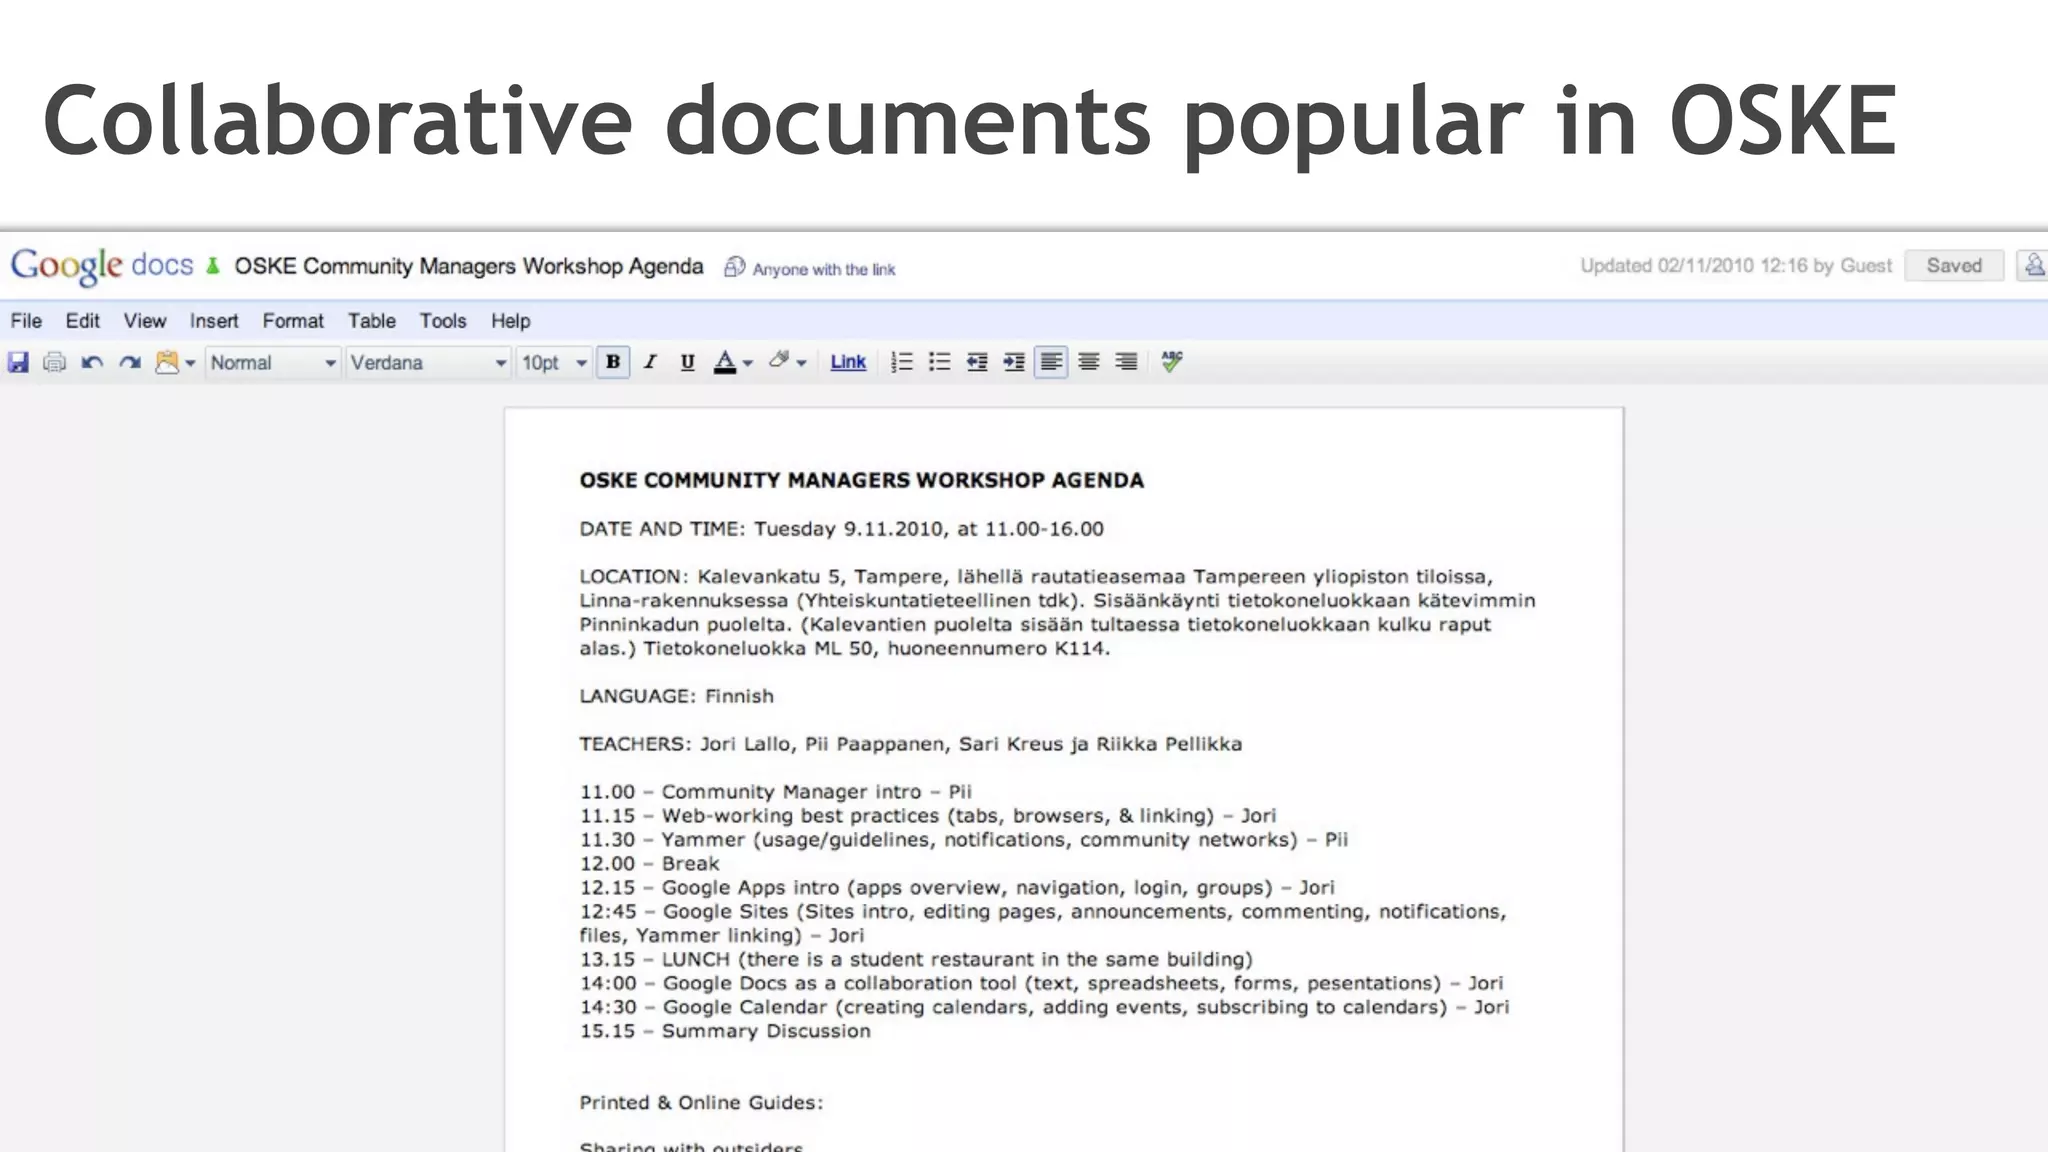The width and height of the screenshot is (2048, 1152).
Task: Open the Tools menu
Action: point(443,321)
